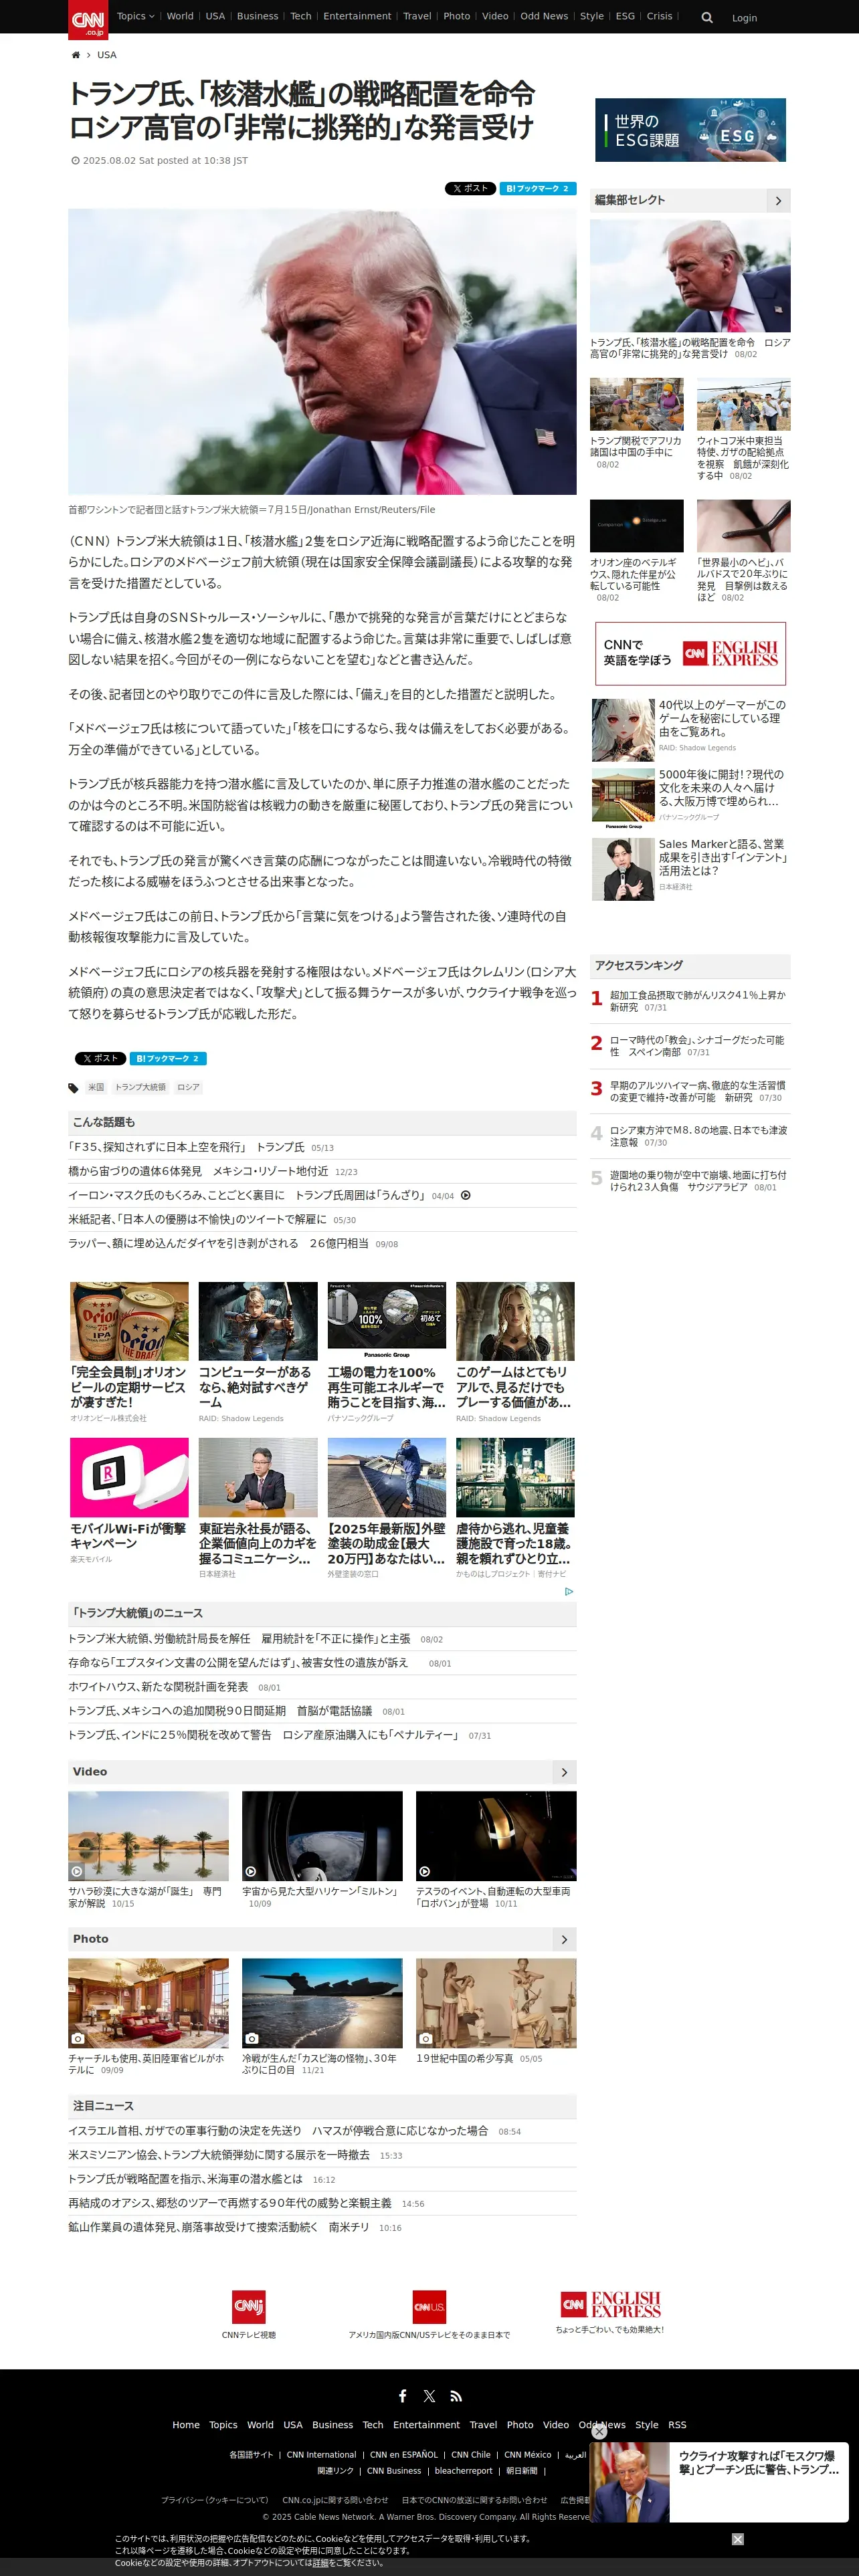Play the Sahara lake video thumbnail
859x2576 pixels.
(x=148, y=1836)
